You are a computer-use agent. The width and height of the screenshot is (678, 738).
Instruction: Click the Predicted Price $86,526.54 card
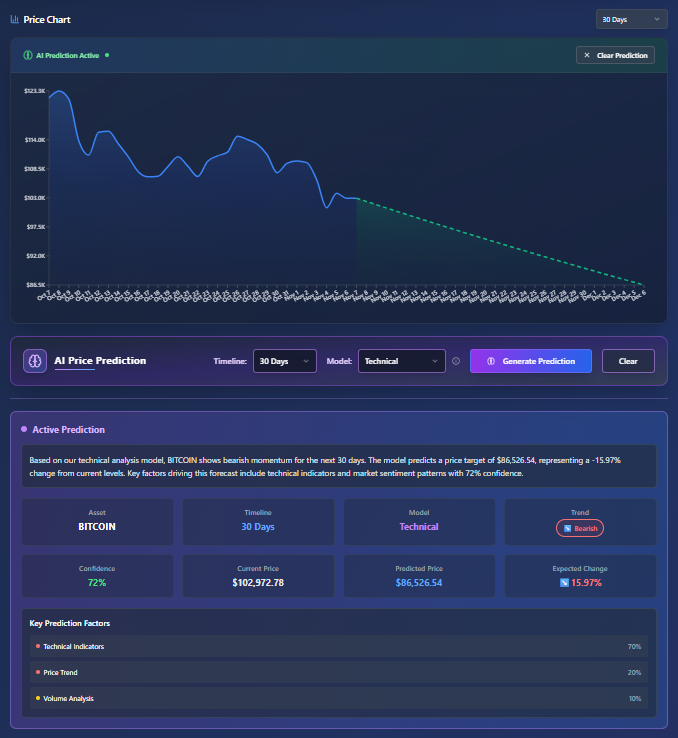(x=419, y=576)
